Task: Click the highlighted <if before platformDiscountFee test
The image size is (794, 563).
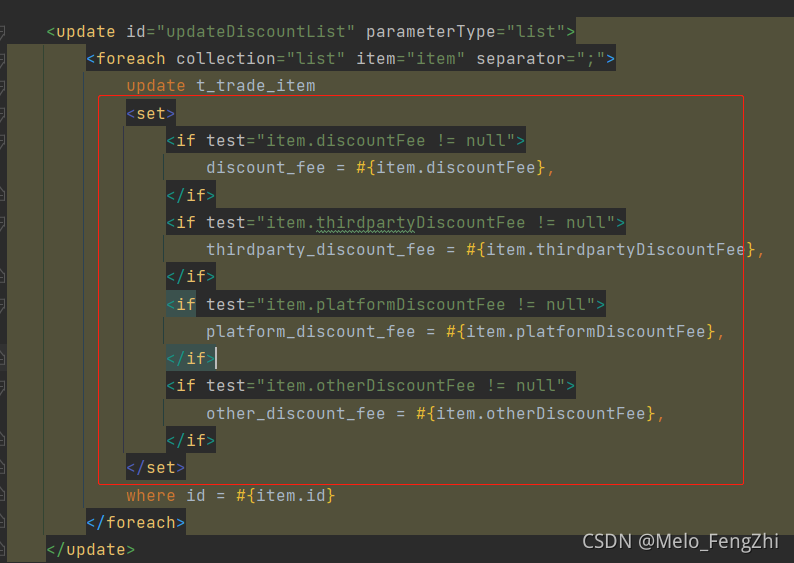Action: [x=181, y=304]
